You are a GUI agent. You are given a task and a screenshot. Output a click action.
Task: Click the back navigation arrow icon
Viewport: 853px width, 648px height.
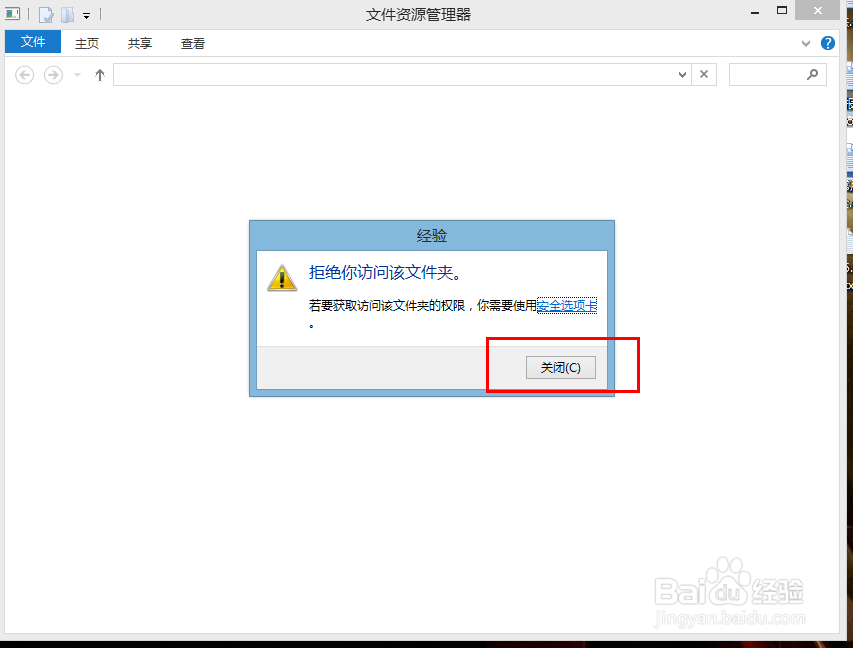pyautogui.click(x=23, y=74)
